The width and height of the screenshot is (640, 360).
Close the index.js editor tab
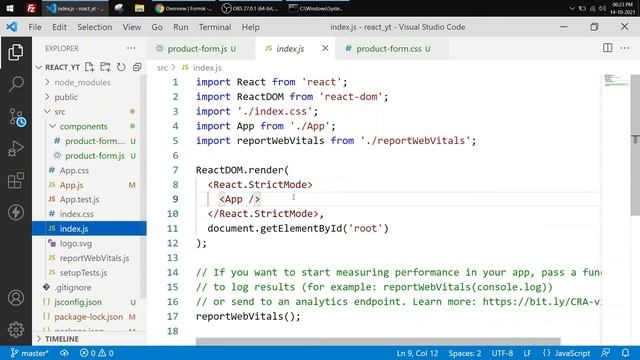coord(325,48)
